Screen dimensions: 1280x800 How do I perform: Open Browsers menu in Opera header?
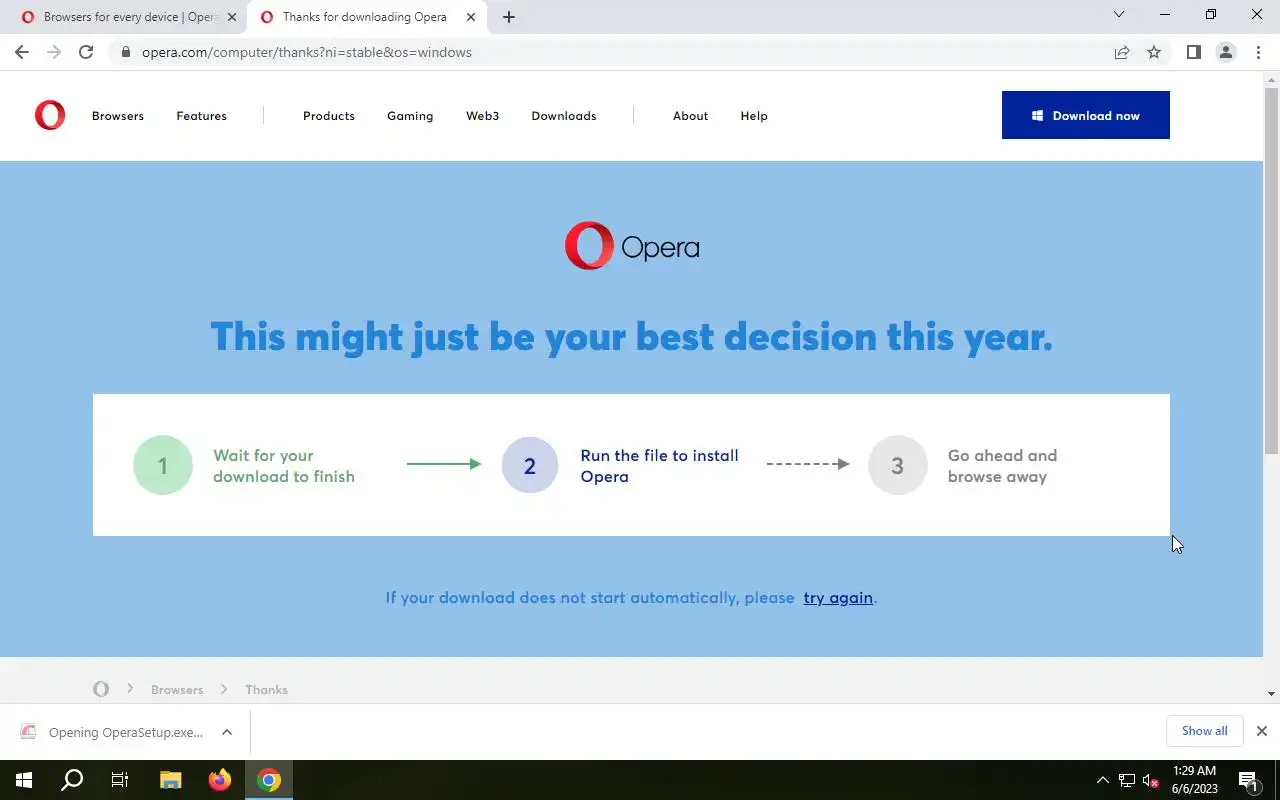pos(118,116)
